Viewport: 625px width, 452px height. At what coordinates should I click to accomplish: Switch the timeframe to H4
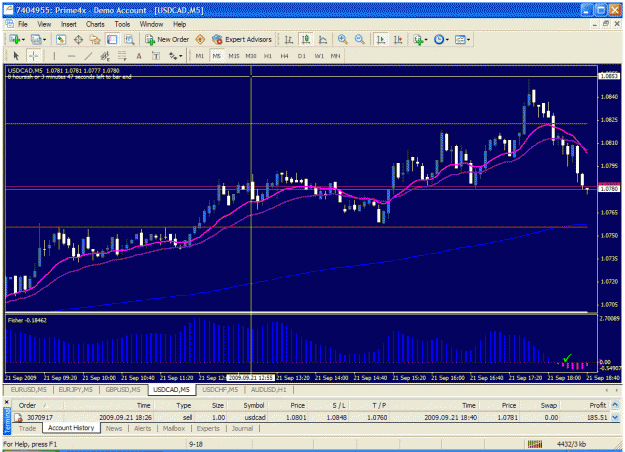(284, 56)
